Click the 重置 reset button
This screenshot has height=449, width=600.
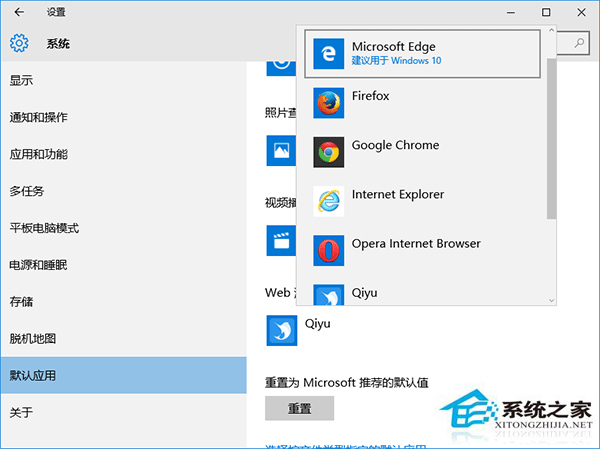299,408
